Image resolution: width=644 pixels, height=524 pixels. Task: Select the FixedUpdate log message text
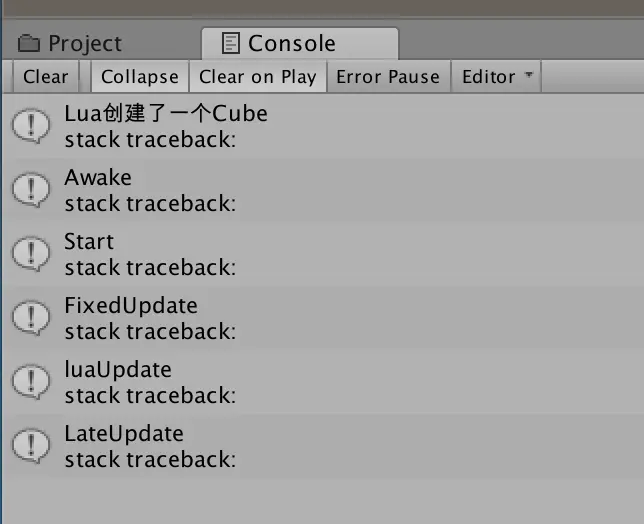131,306
